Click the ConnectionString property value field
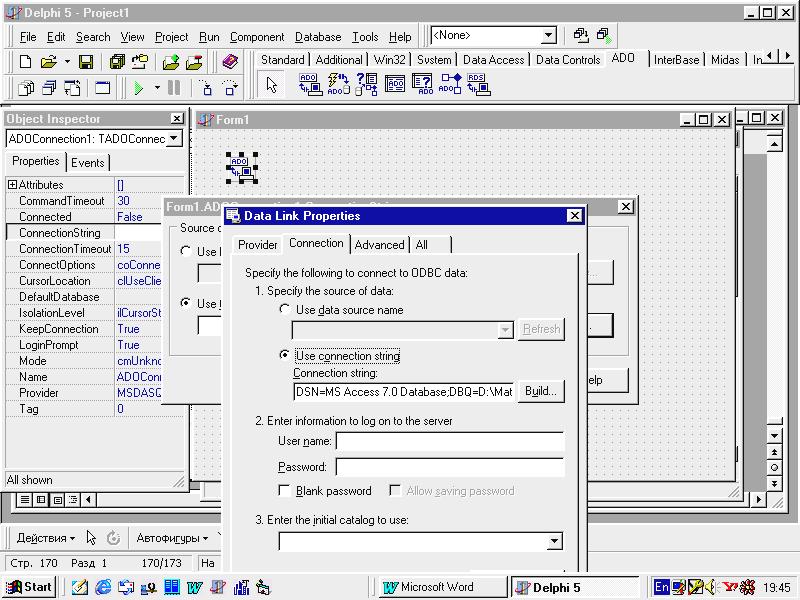800x600 pixels. pos(138,233)
